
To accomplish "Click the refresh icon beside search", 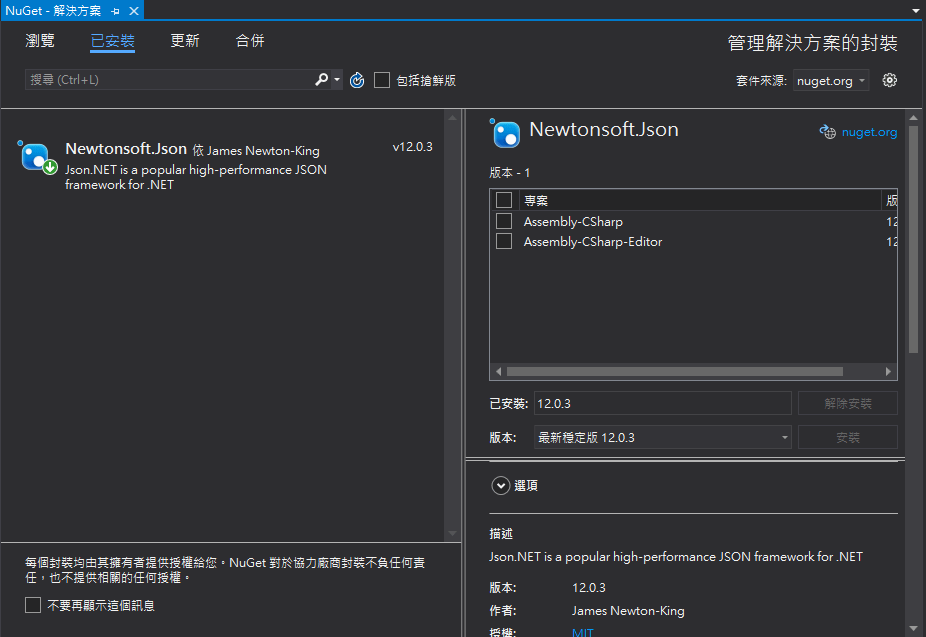I will (357, 80).
